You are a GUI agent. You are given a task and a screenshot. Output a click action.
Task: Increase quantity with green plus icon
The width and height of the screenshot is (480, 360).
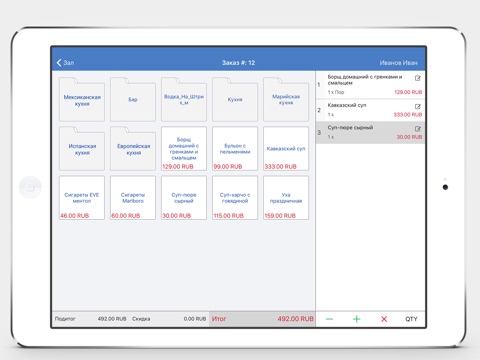357,319
